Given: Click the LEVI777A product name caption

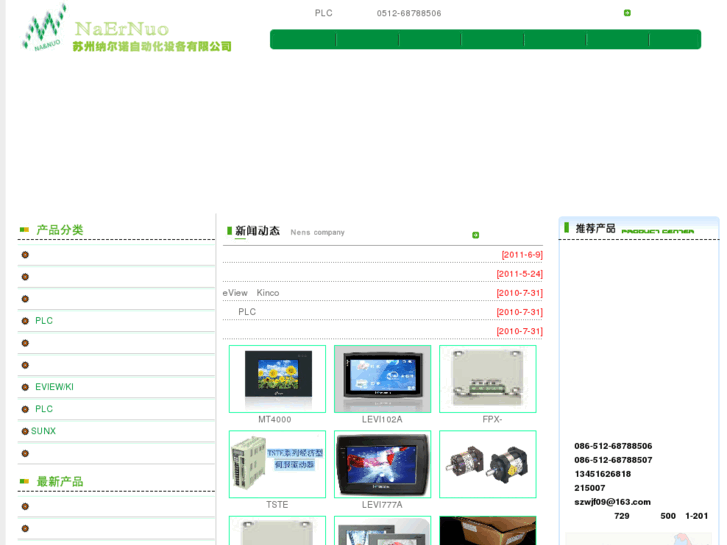Looking at the screenshot, I should [x=382, y=505].
